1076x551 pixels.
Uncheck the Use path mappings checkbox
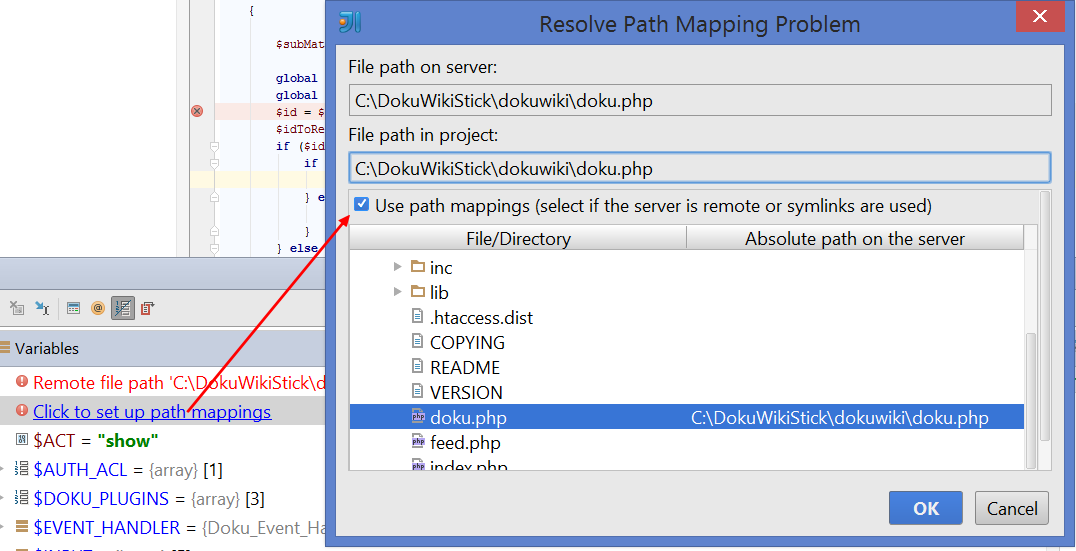362,205
